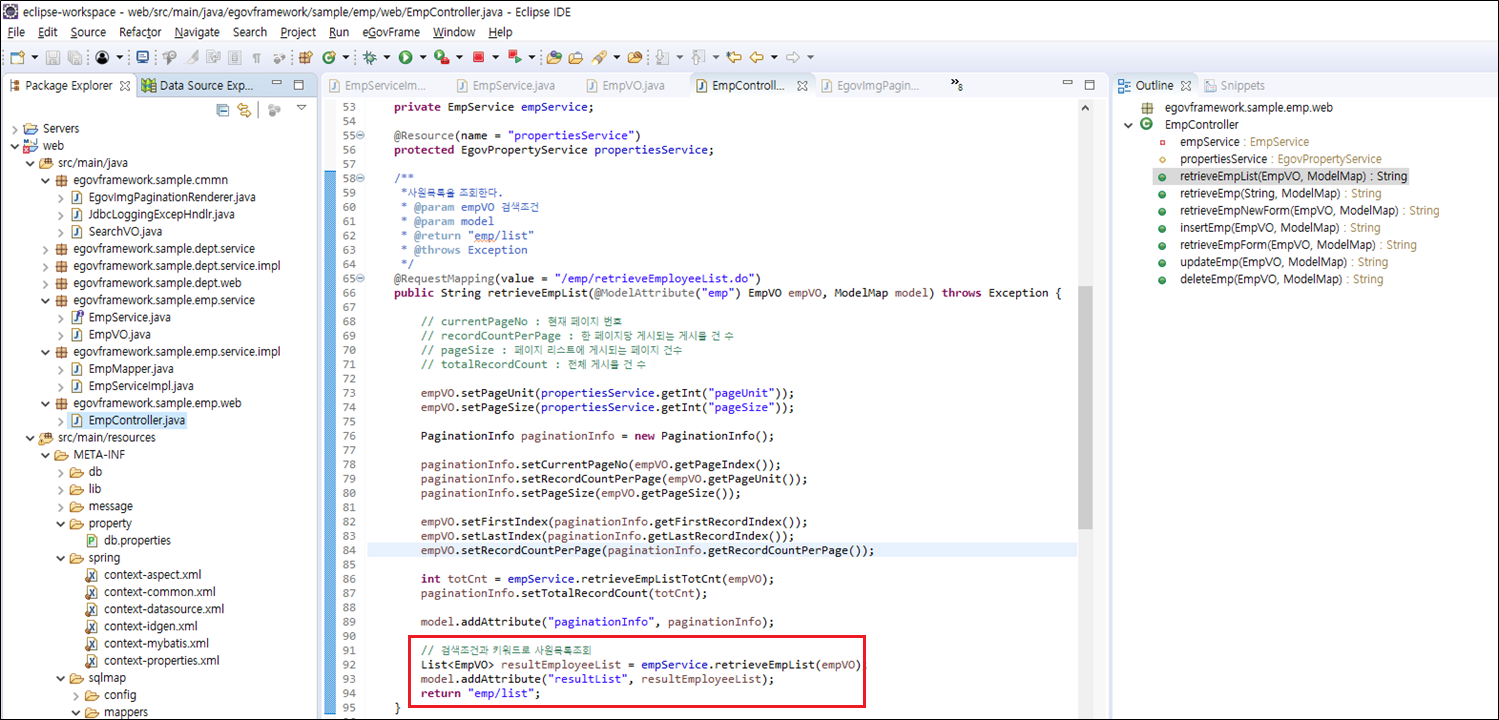Click the New Java Class icon
Image resolution: width=1499 pixels, height=720 pixels.
328,57
